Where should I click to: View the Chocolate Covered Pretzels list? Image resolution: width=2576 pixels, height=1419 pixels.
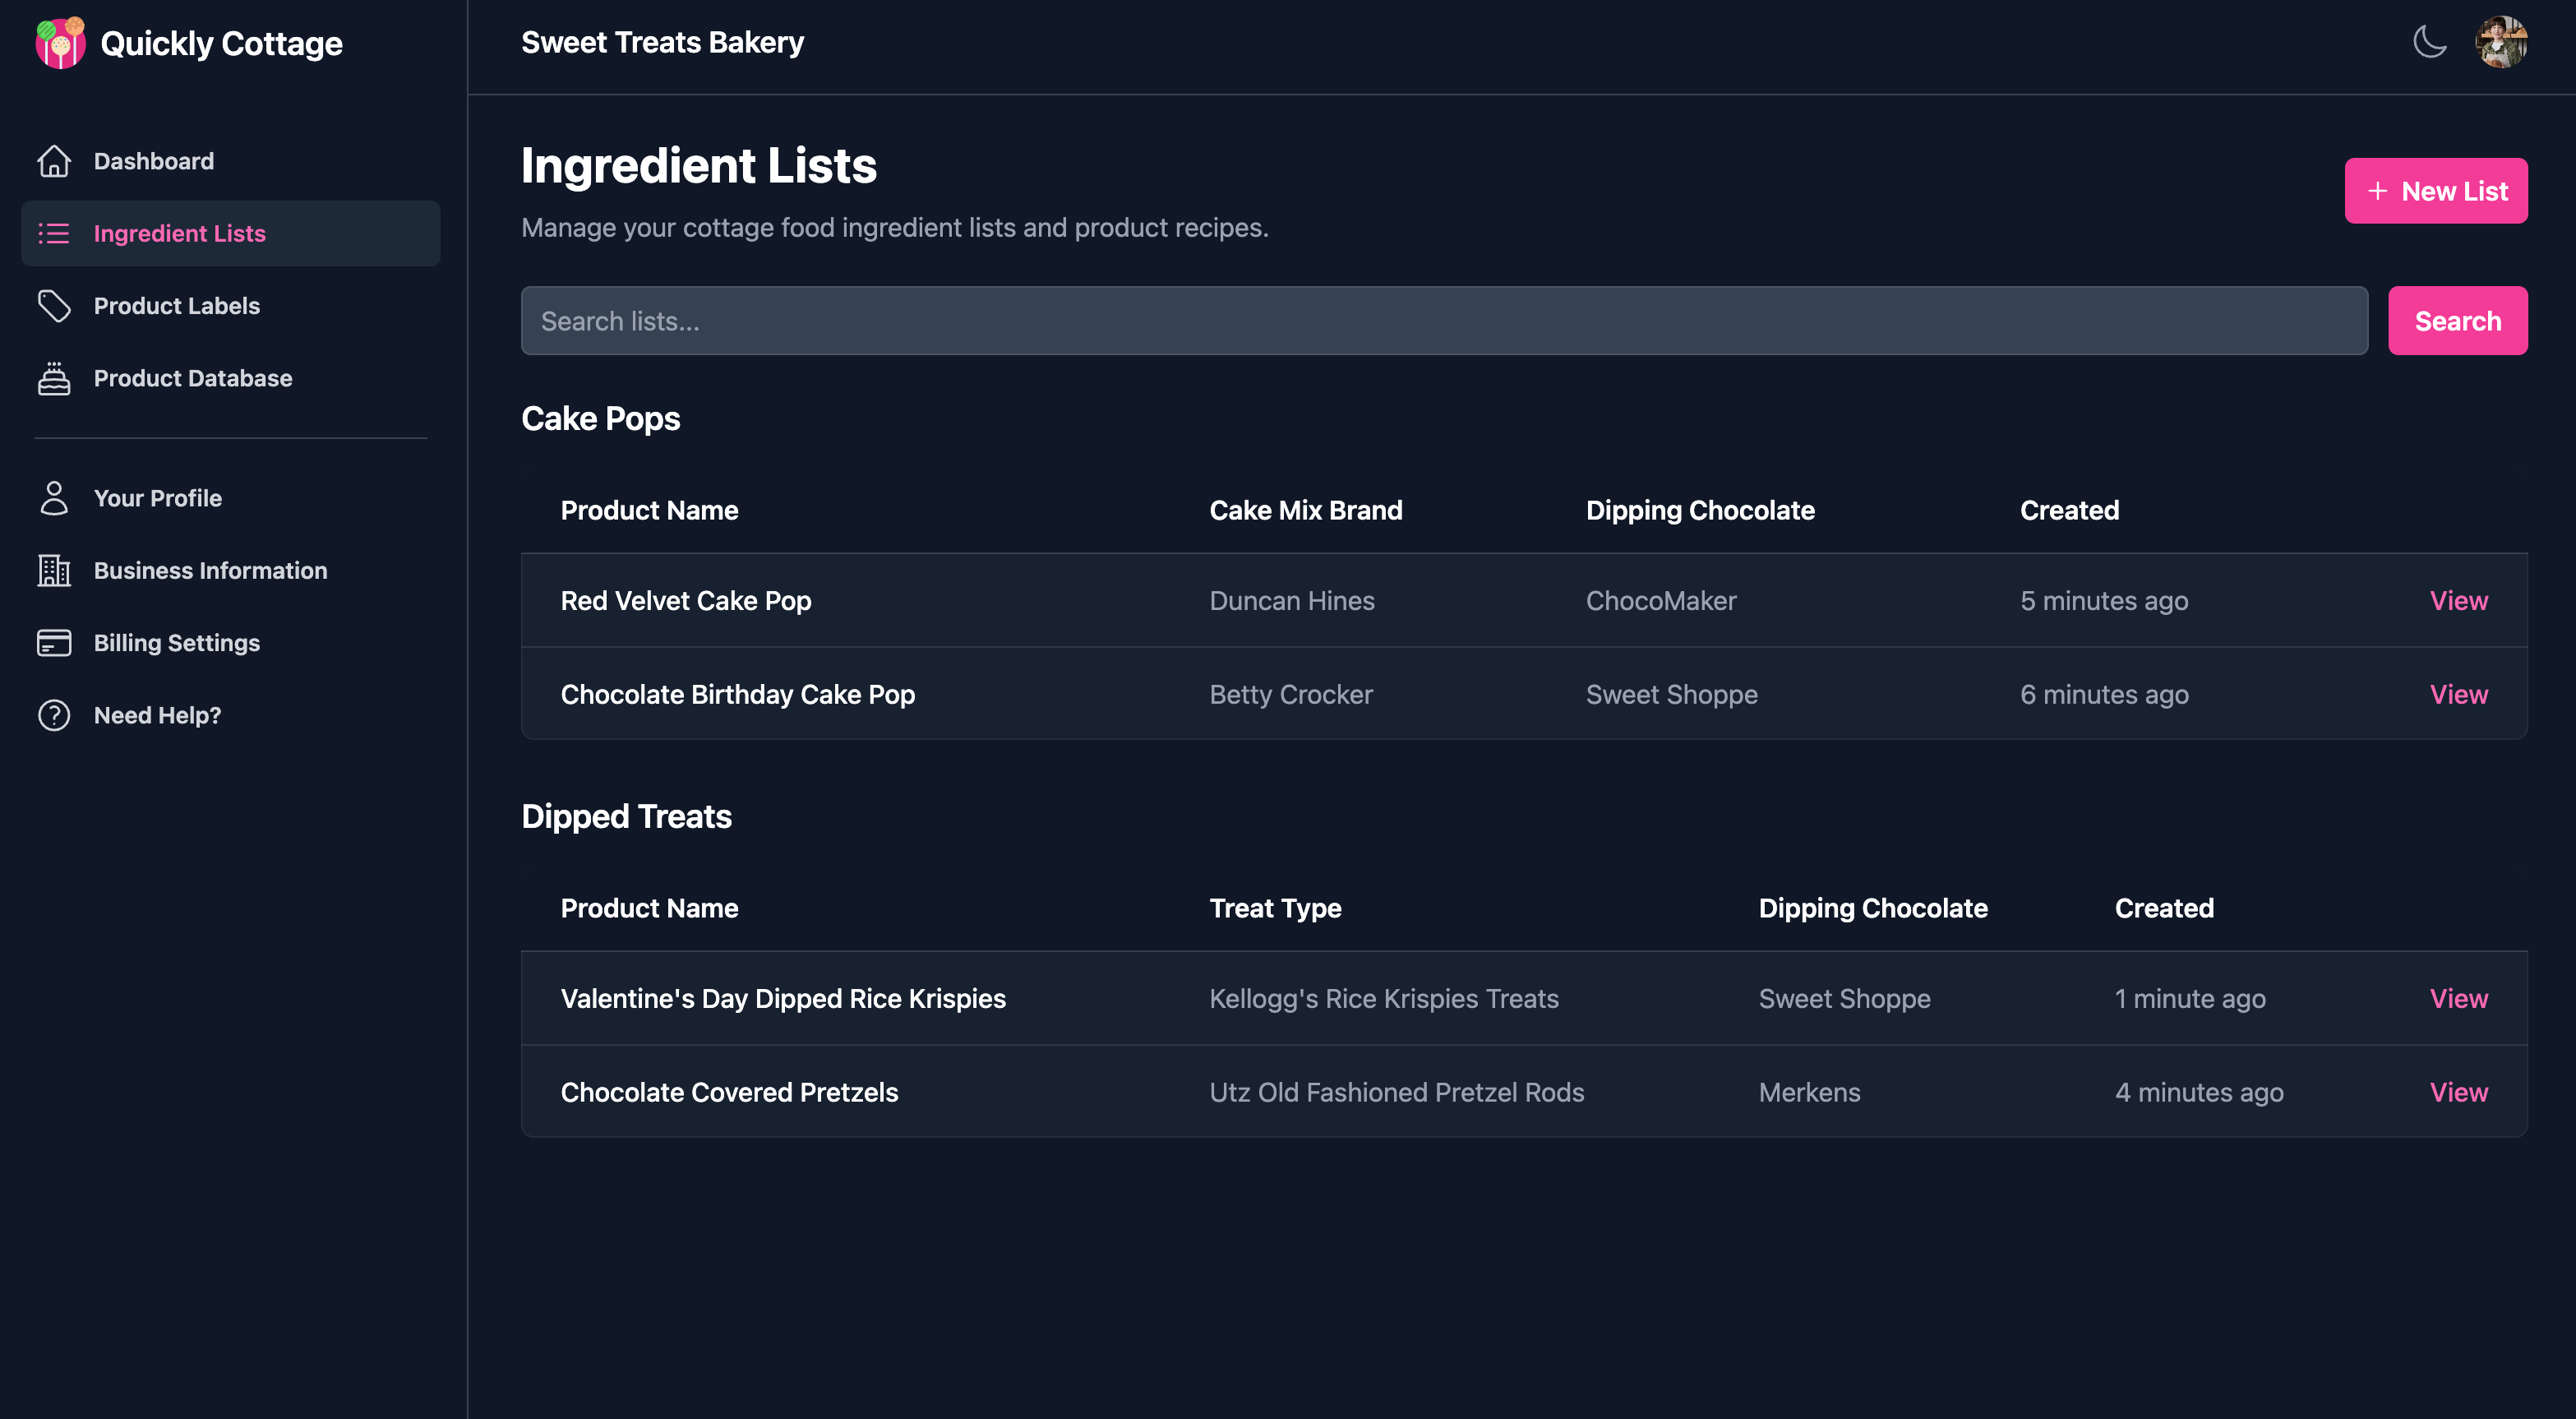tap(2458, 1092)
